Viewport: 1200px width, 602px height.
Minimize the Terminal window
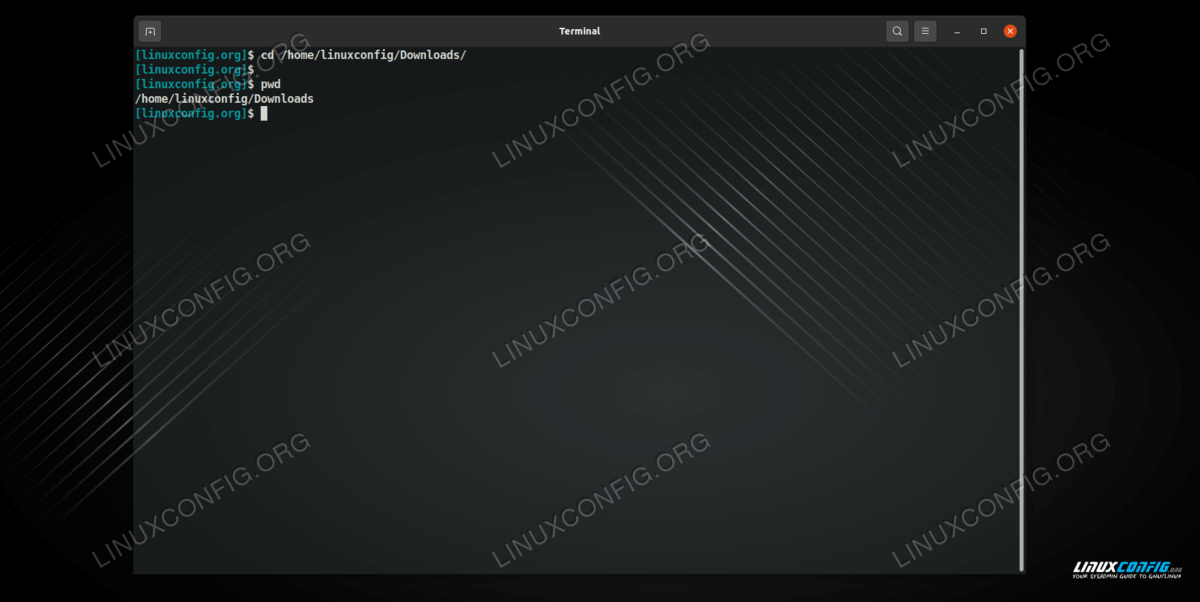pos(956,31)
